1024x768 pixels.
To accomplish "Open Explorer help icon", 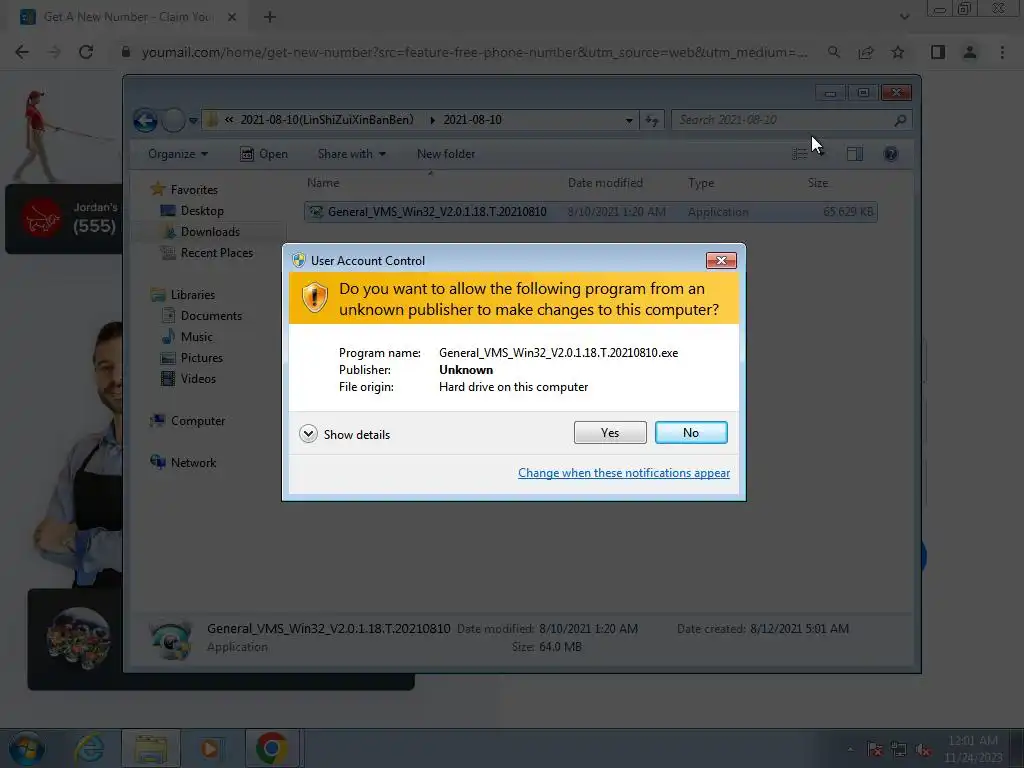I will click(891, 154).
